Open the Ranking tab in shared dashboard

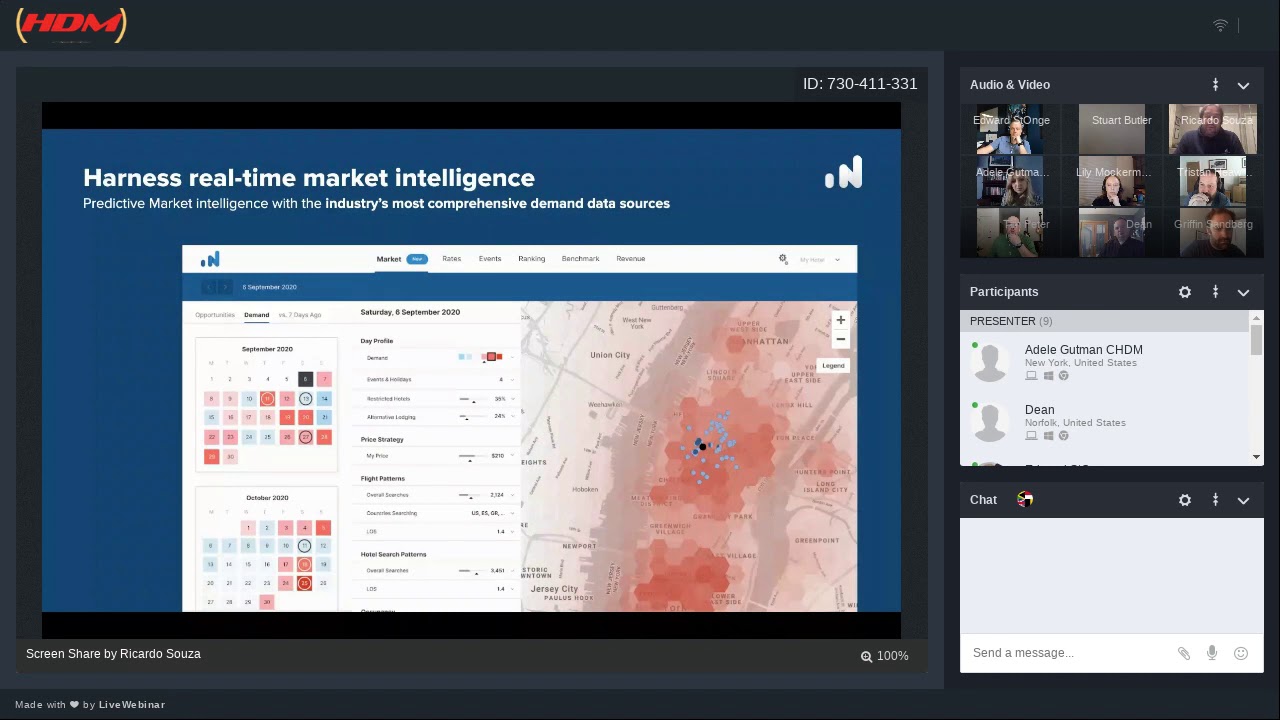[x=532, y=259]
